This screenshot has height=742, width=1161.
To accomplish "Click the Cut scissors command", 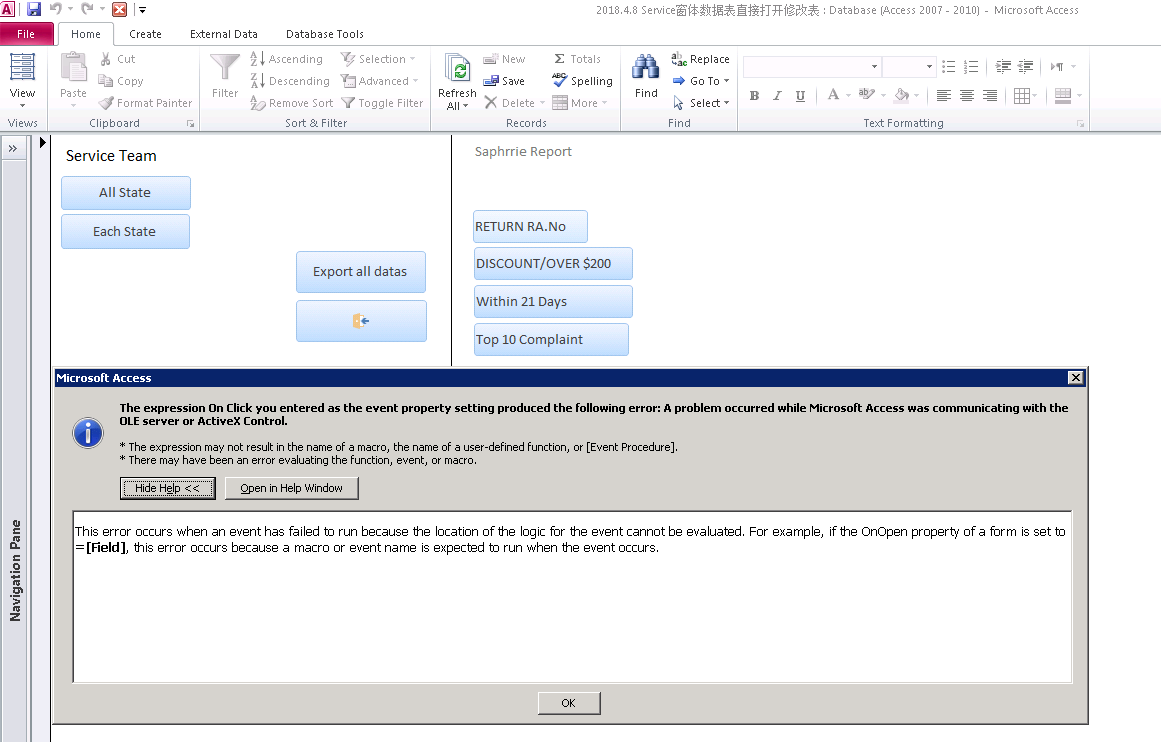I will 118,59.
